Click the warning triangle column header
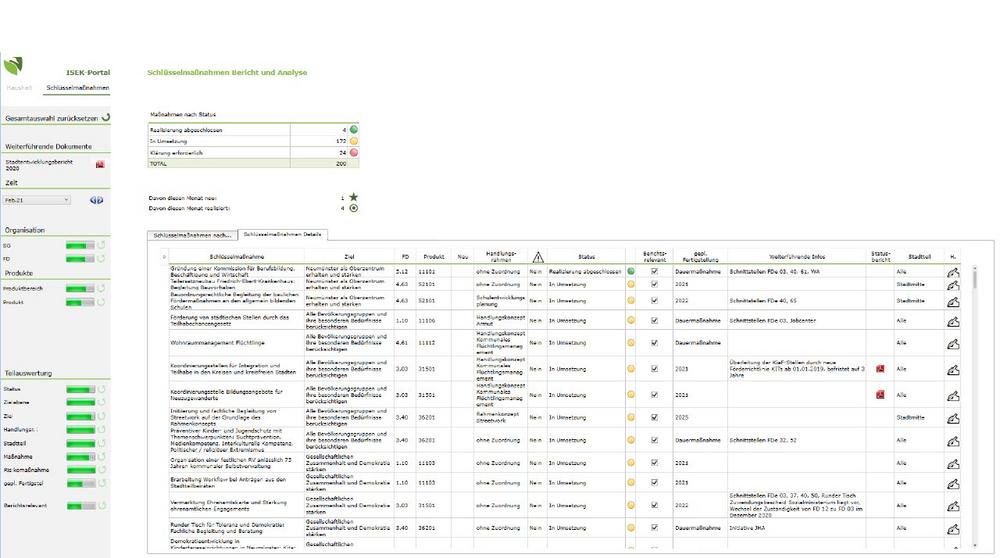 coord(538,257)
